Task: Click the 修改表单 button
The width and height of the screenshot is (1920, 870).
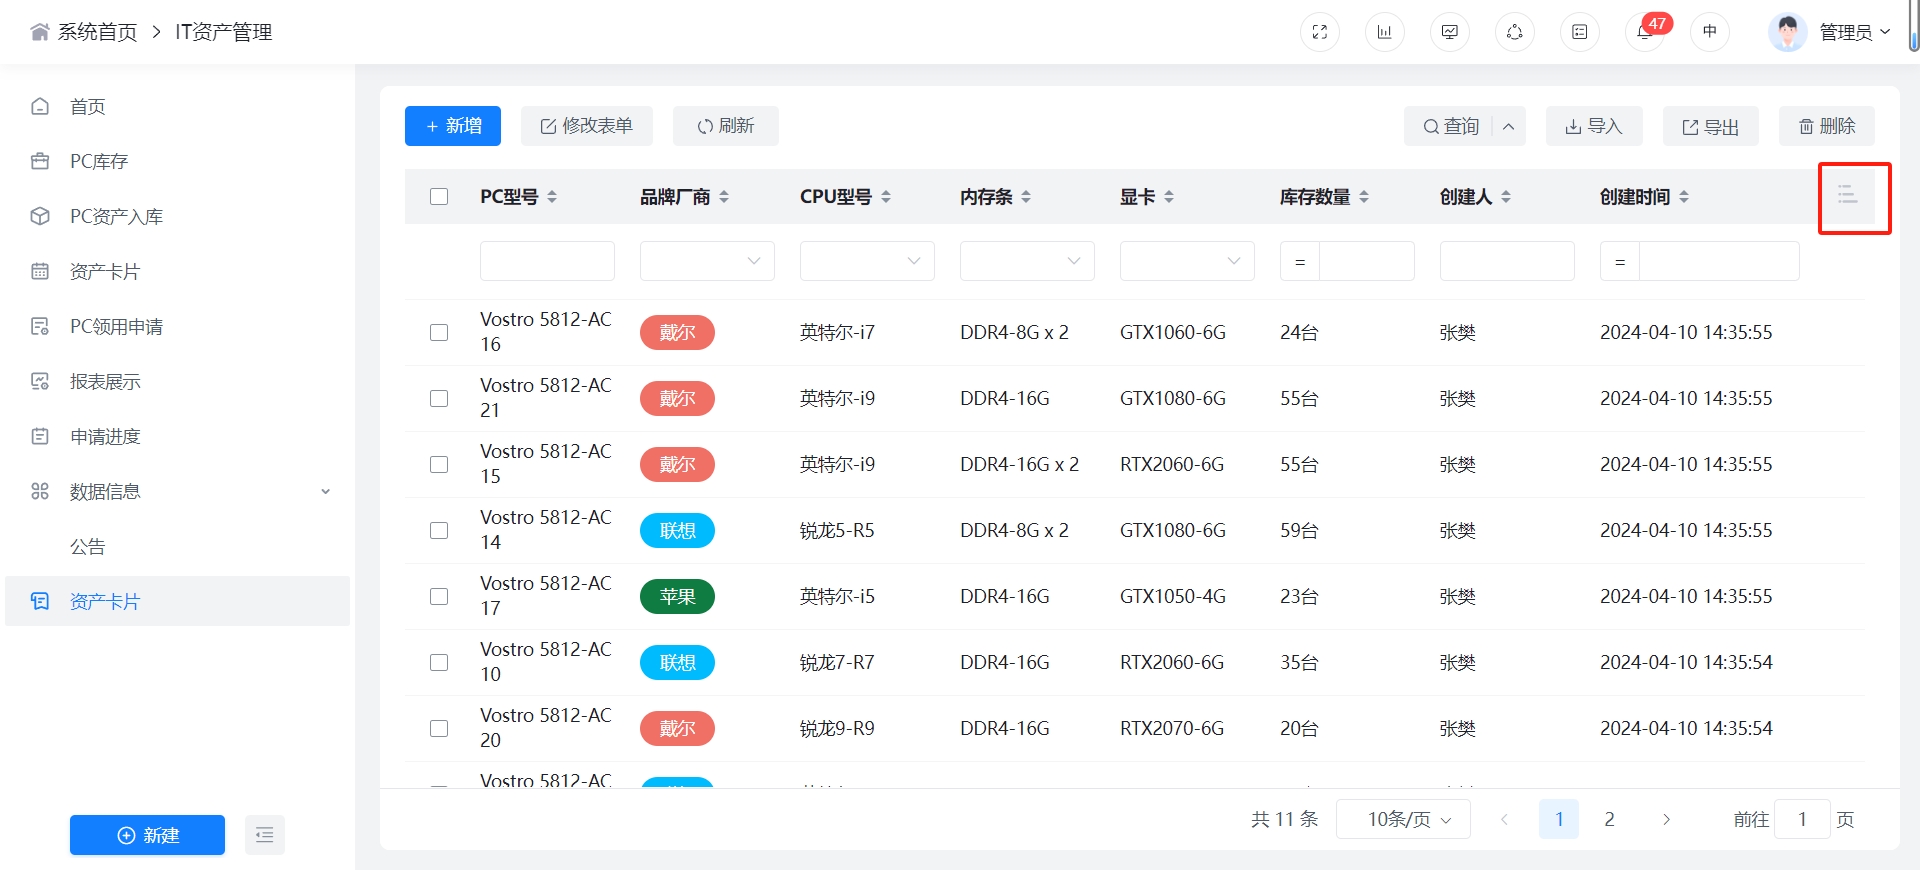Action: tap(587, 126)
